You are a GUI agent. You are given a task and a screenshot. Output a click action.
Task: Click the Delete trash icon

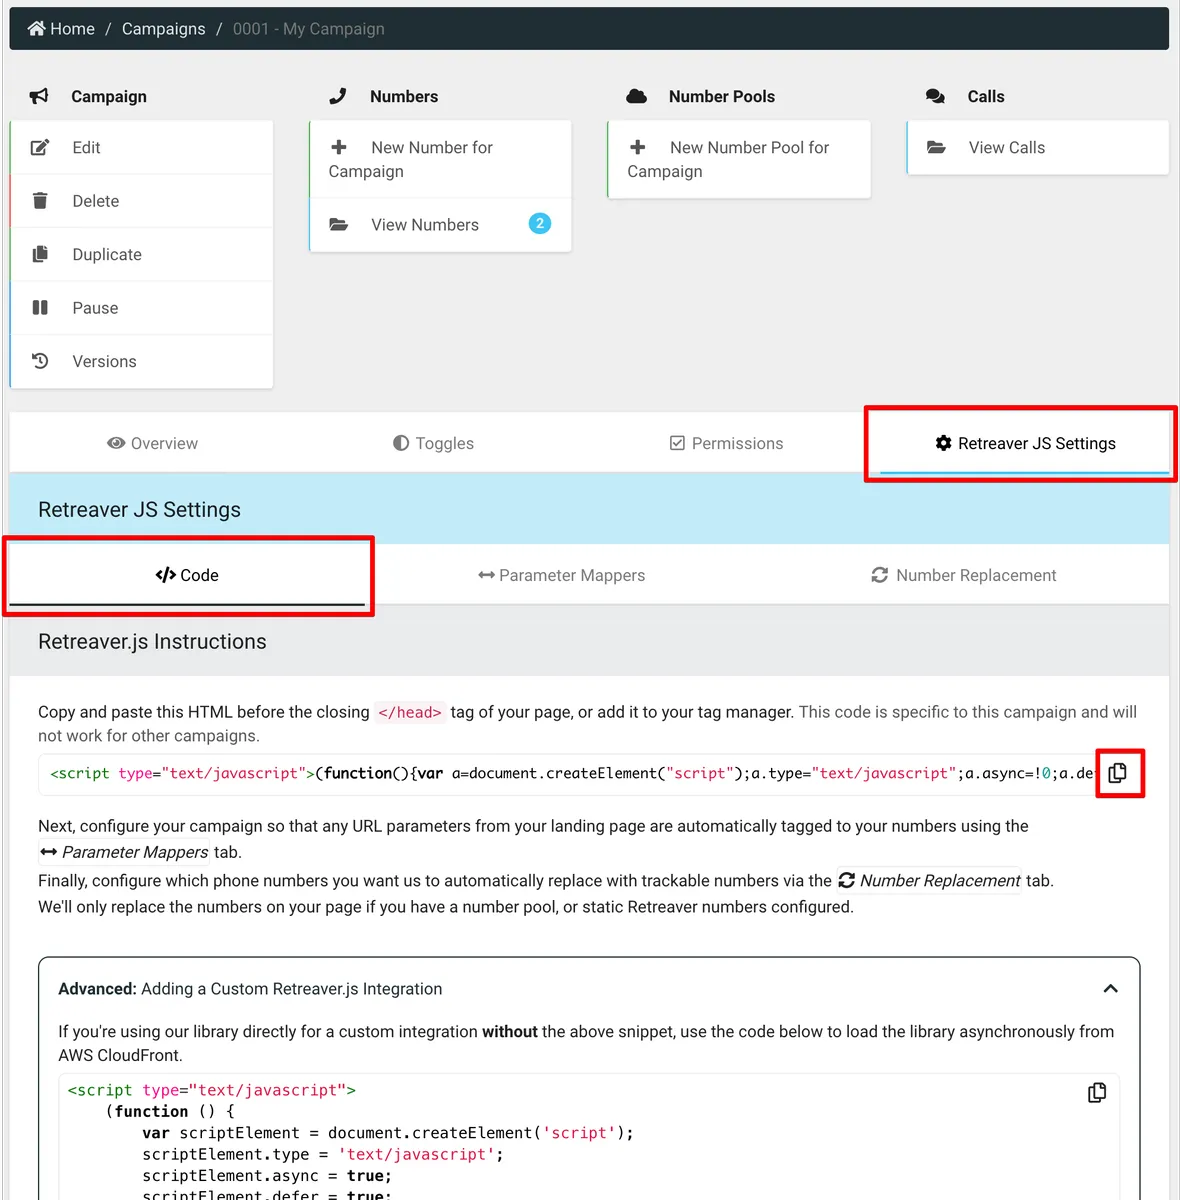[40, 201]
